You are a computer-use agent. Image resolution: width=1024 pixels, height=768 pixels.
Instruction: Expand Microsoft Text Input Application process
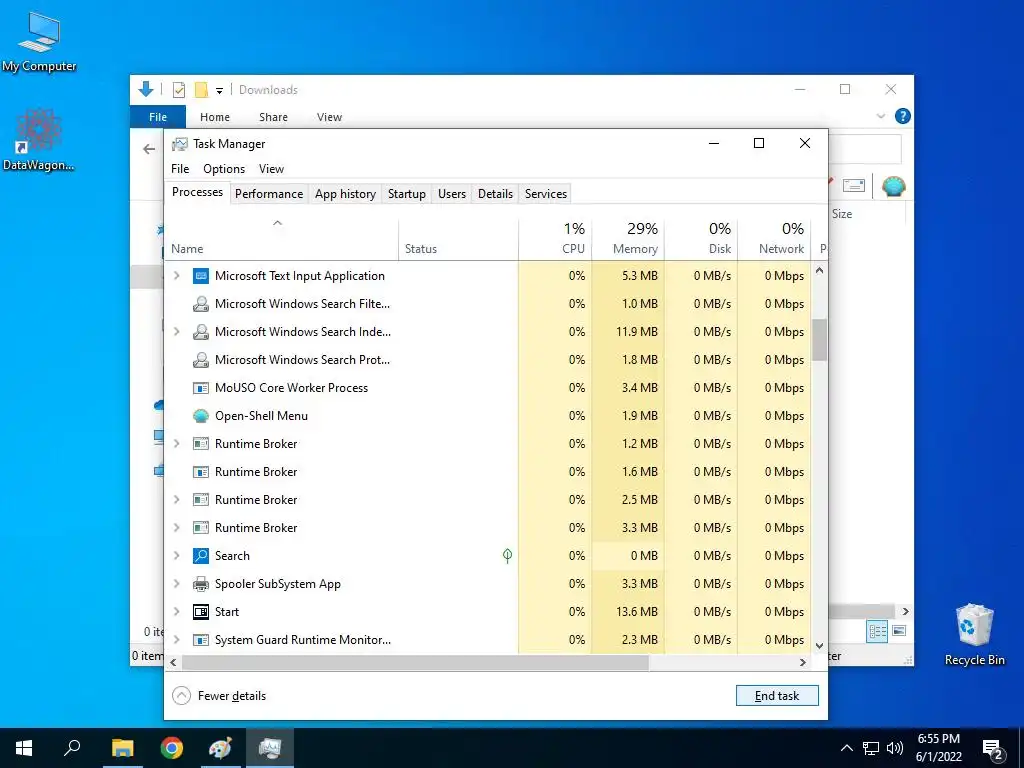[x=176, y=276]
